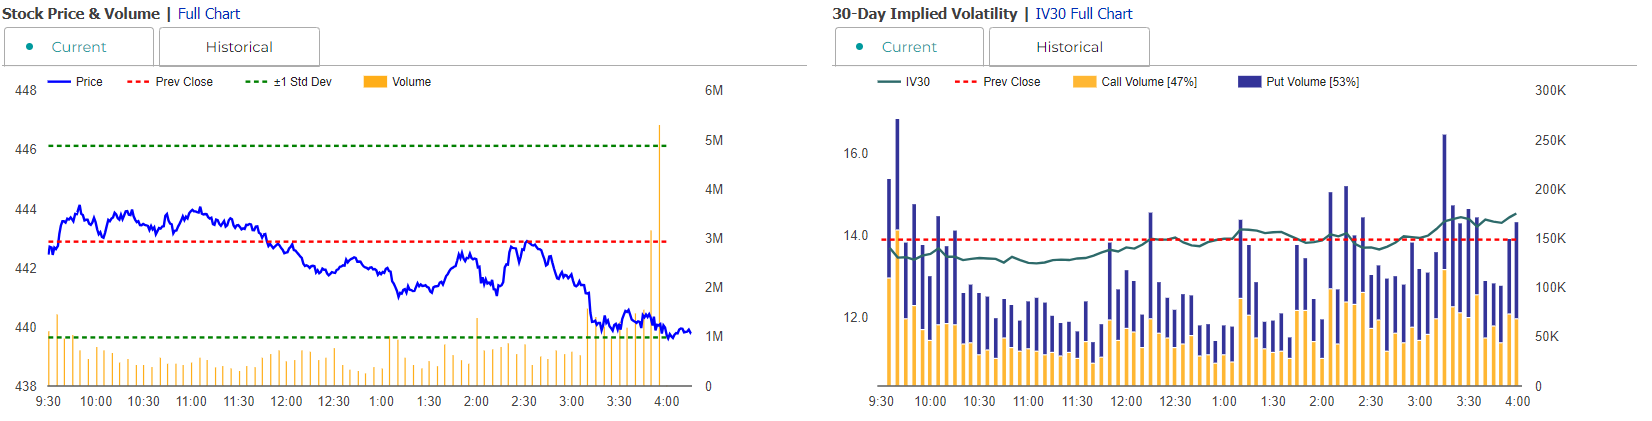This screenshot has width=1652, height=421.
Task: Click the blue Price legend line icon
Action: pos(59,82)
